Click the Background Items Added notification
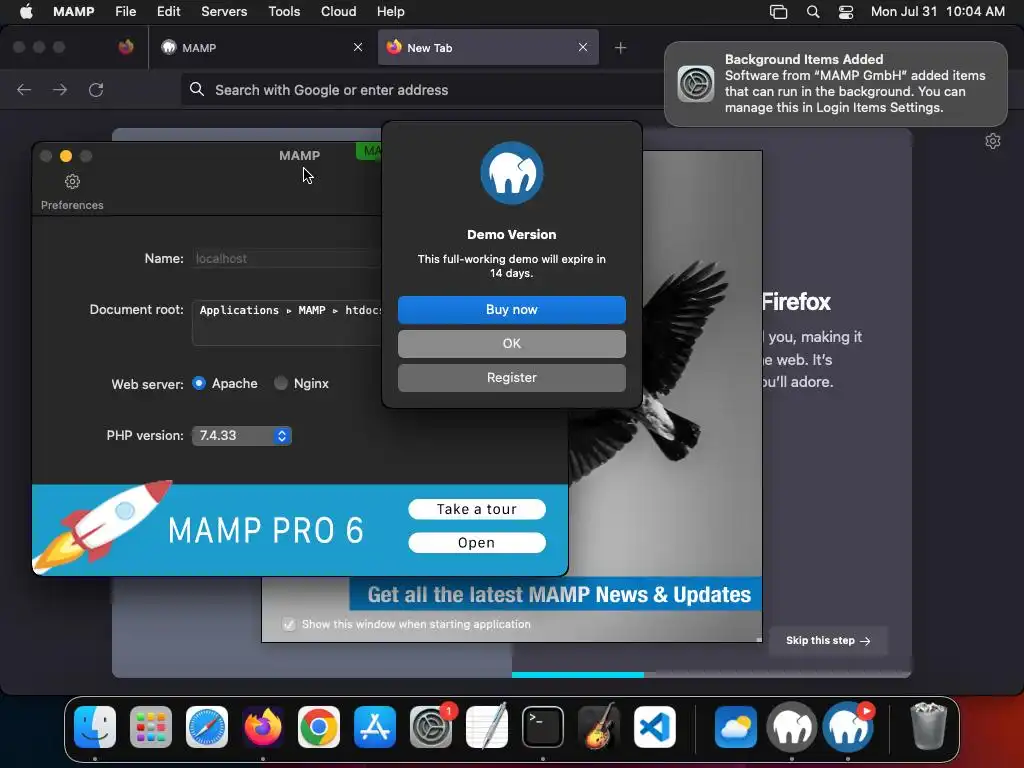This screenshot has height=768, width=1024. pos(835,84)
